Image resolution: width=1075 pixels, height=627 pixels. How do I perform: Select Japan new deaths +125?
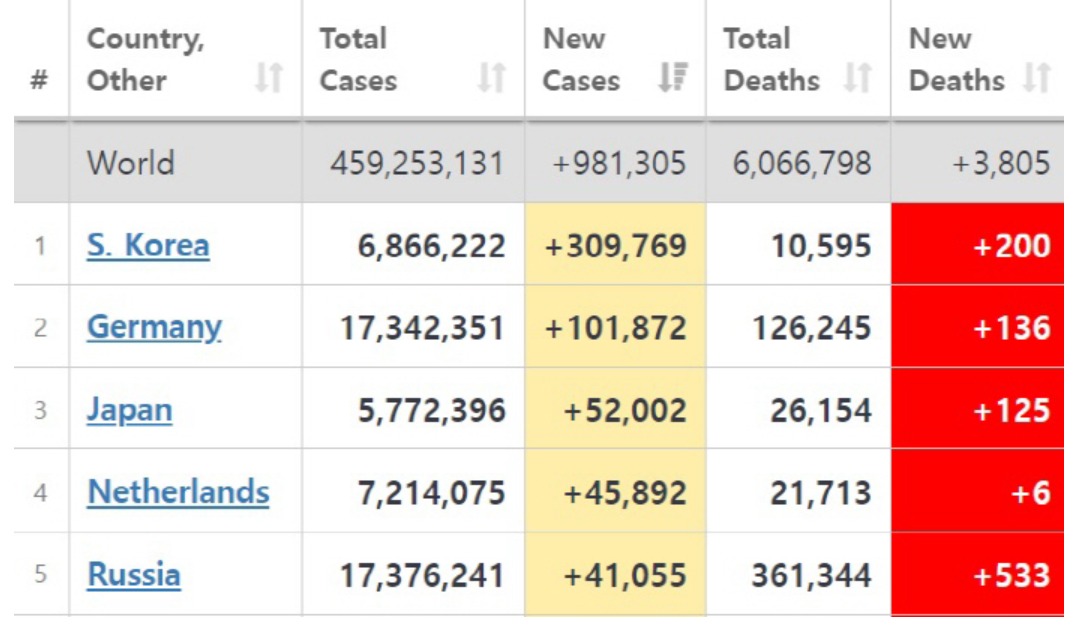click(1012, 410)
